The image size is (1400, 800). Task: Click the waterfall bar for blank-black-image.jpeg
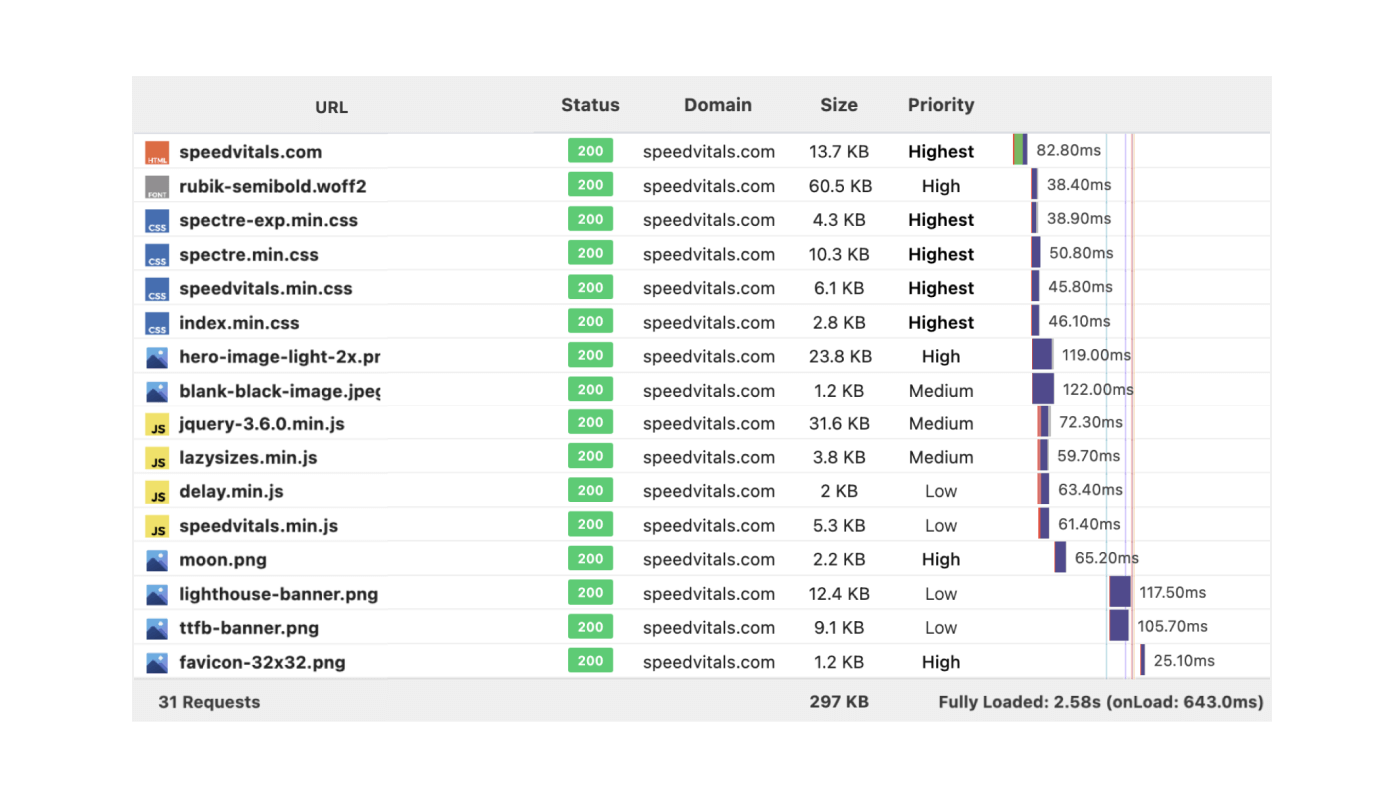point(1043,389)
